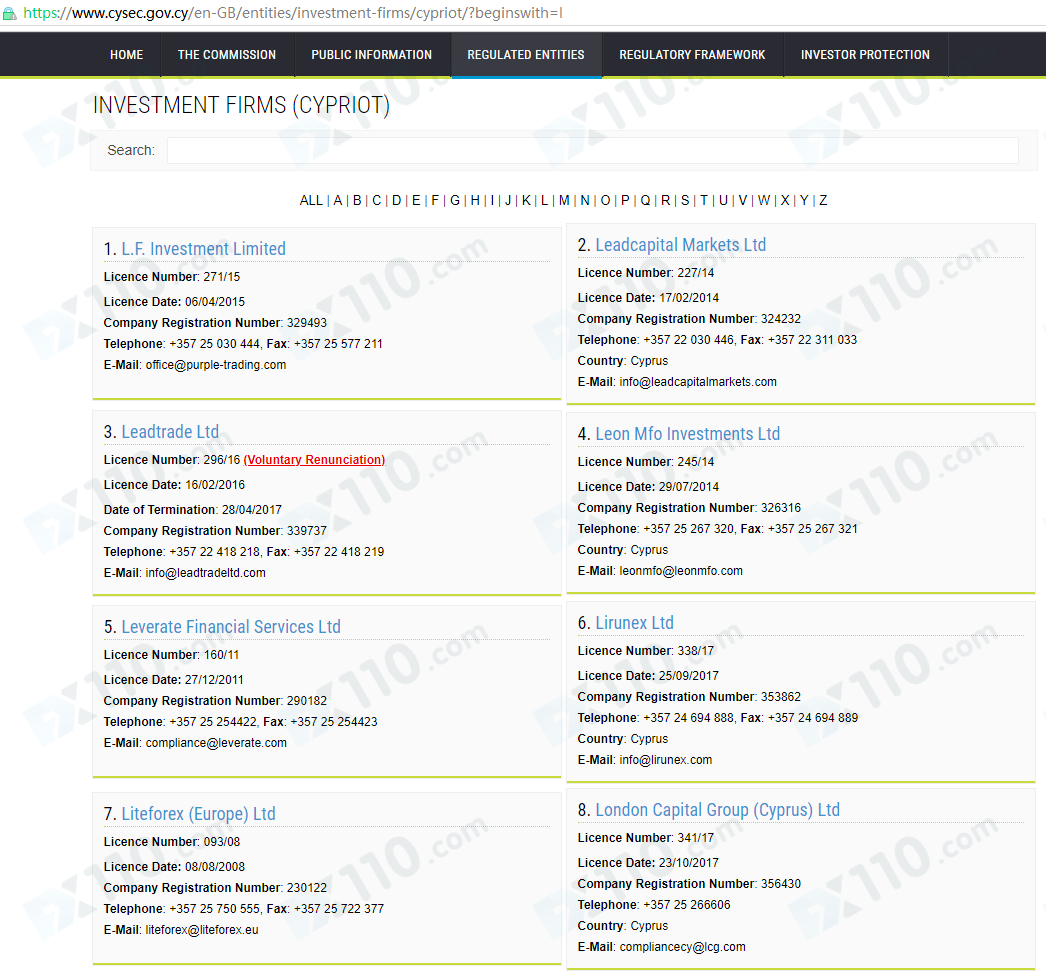The height and width of the screenshot is (971, 1046).
Task: Select email compliance@leverate.com
Action: (216, 743)
